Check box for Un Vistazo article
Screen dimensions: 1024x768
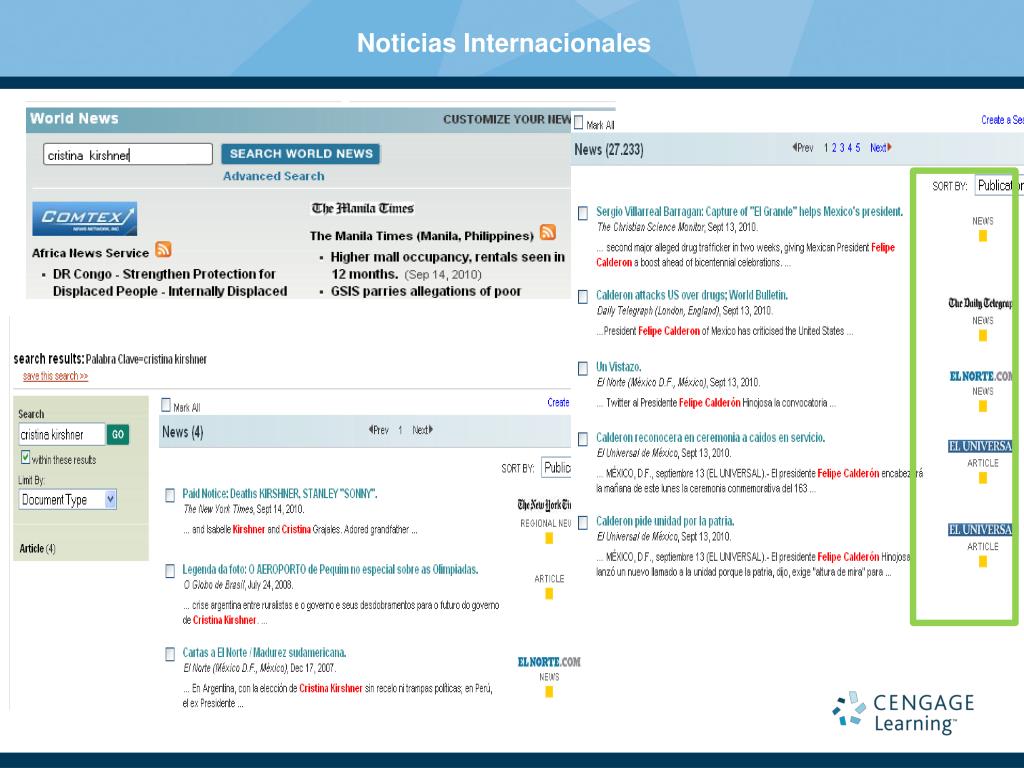click(583, 368)
